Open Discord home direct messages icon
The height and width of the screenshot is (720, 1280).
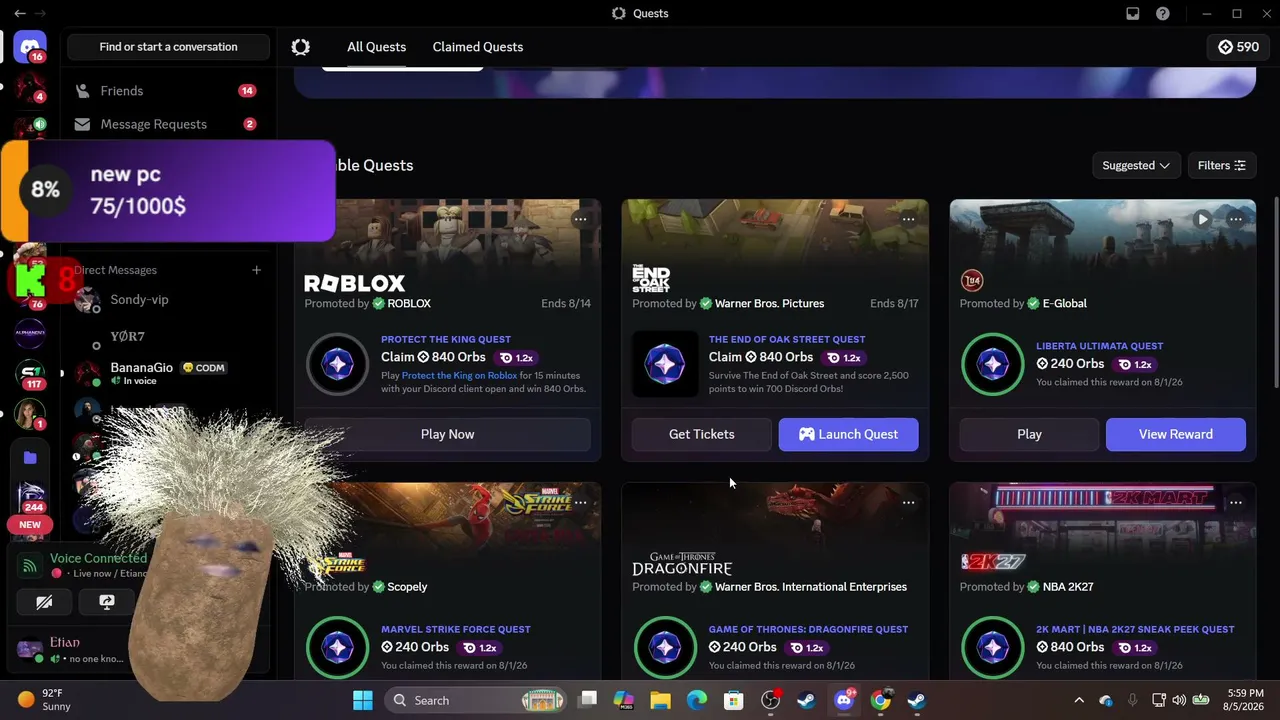(x=30, y=47)
